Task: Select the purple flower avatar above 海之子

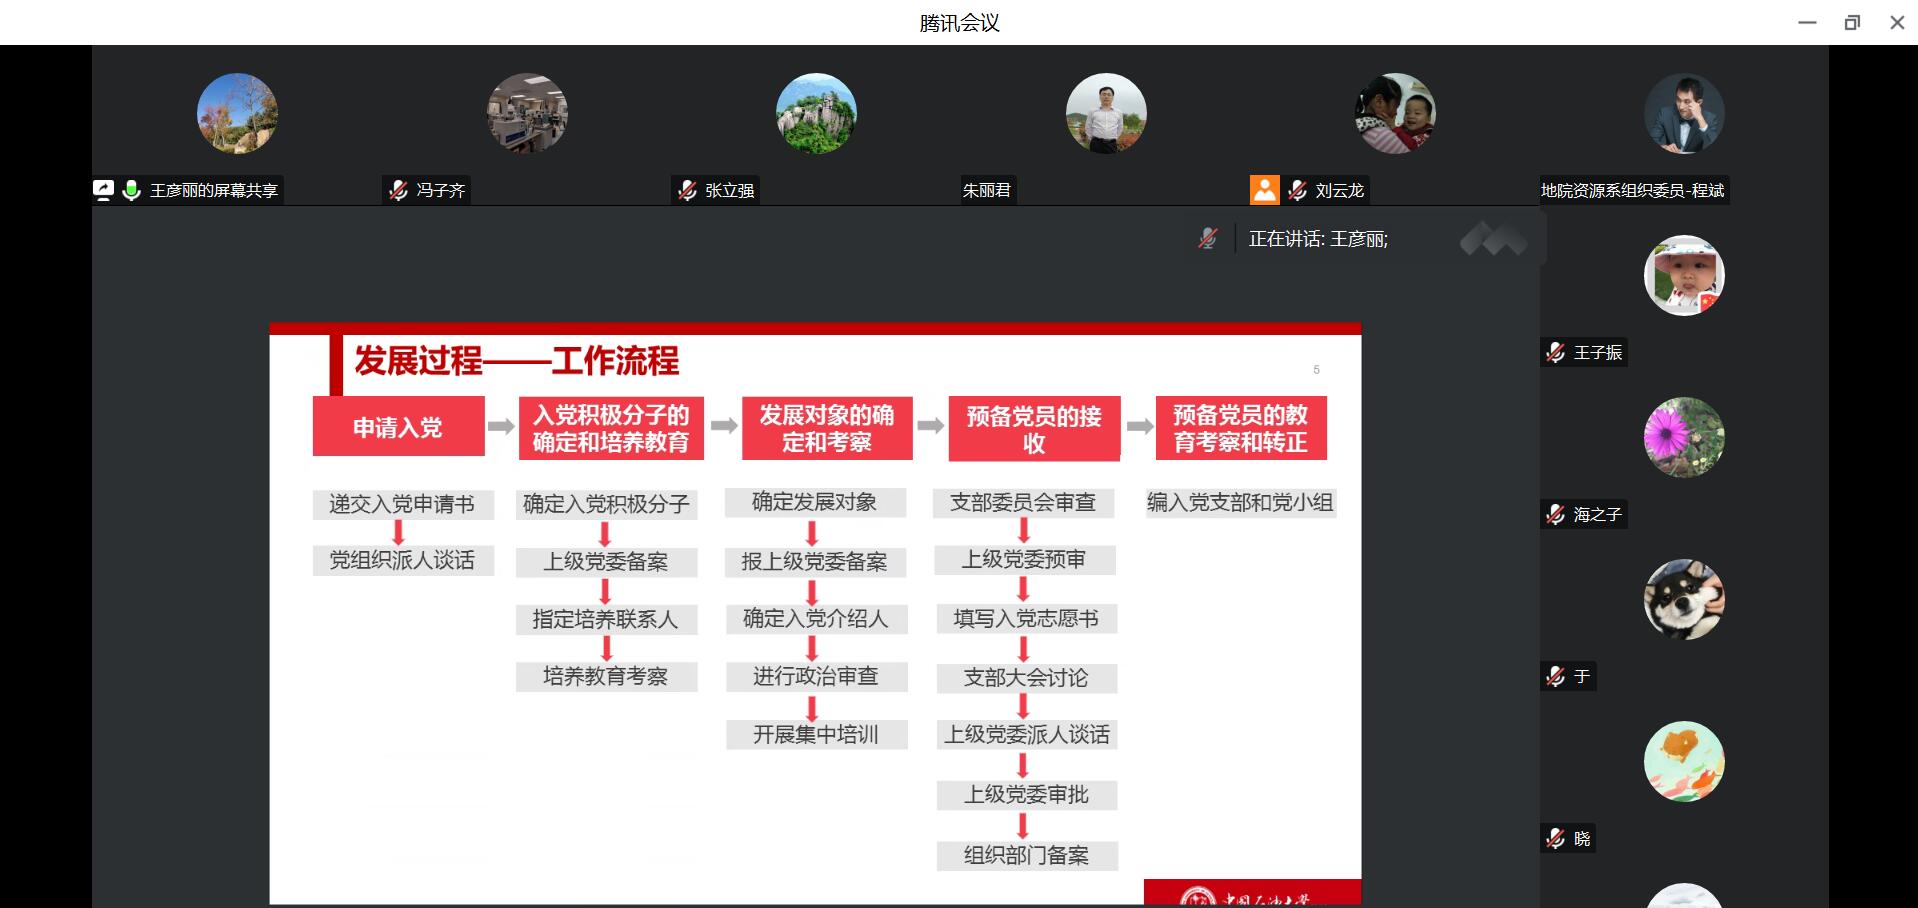Action: point(1684,437)
